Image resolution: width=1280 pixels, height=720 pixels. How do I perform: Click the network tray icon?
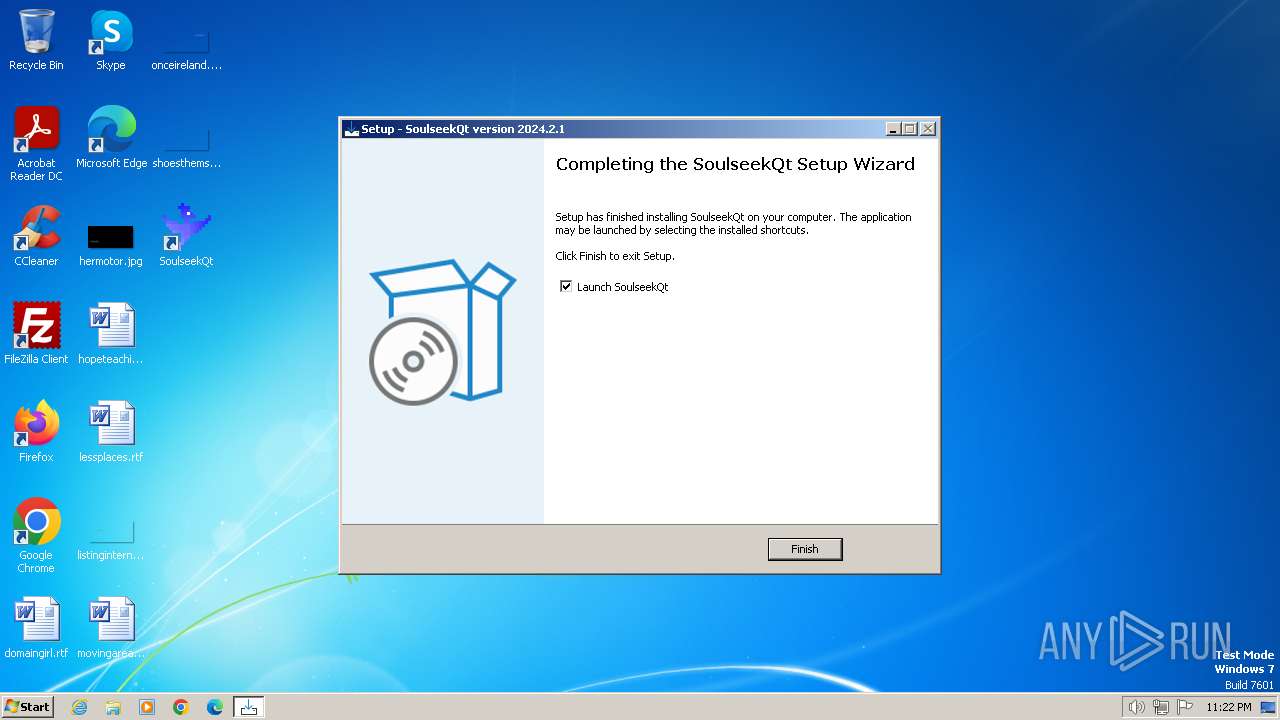click(x=1161, y=707)
